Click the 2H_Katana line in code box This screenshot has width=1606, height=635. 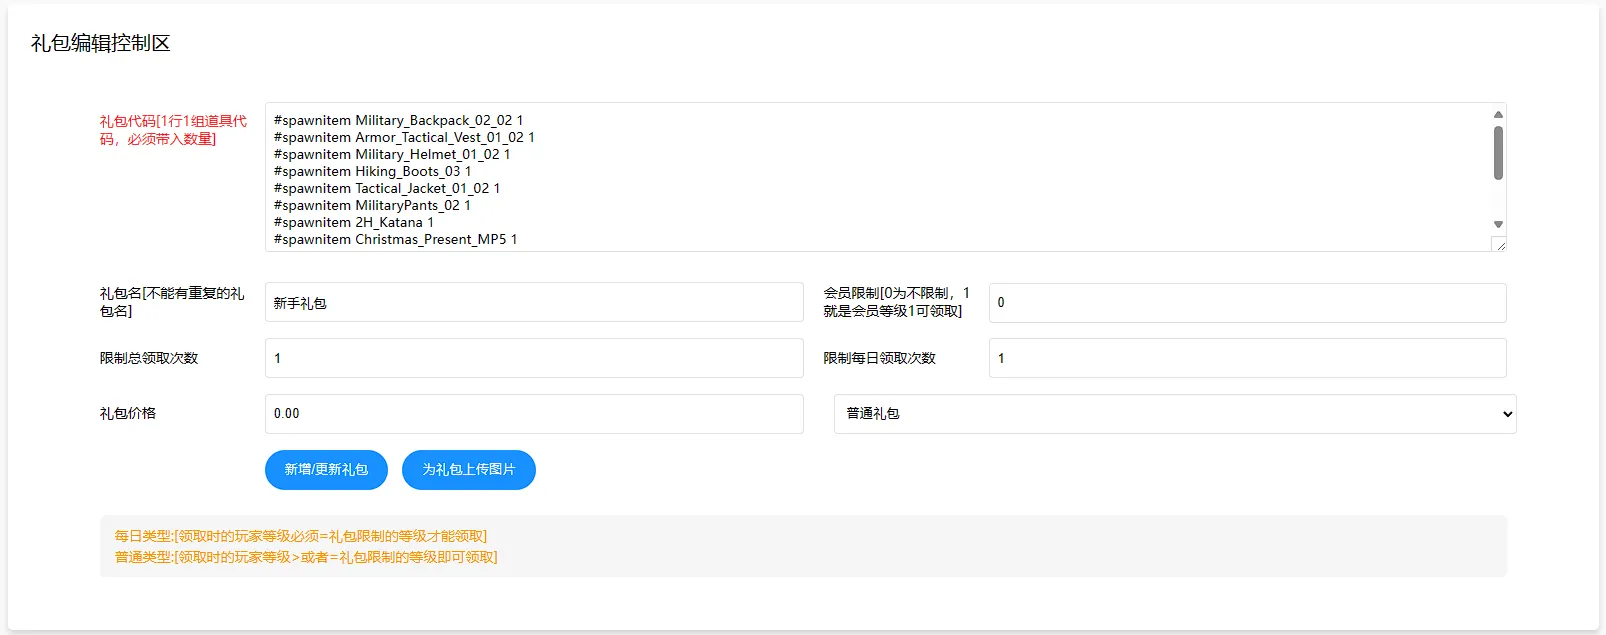pyautogui.click(x=353, y=222)
